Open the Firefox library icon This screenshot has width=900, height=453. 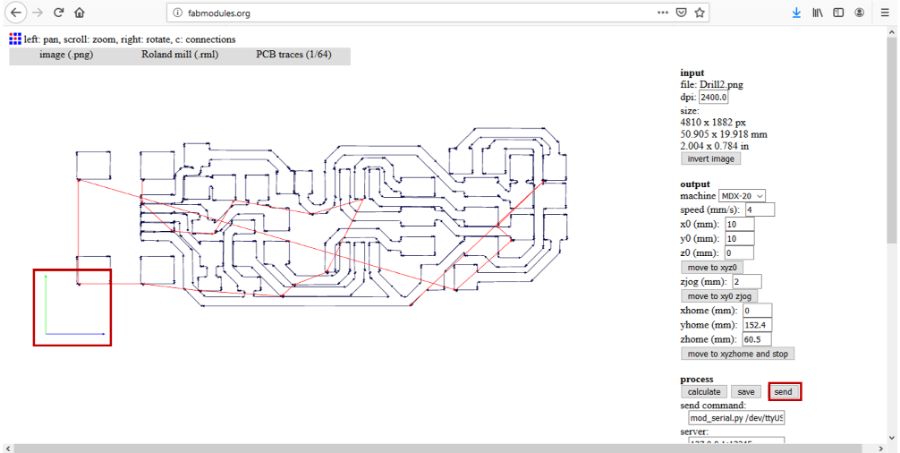pyautogui.click(x=817, y=13)
